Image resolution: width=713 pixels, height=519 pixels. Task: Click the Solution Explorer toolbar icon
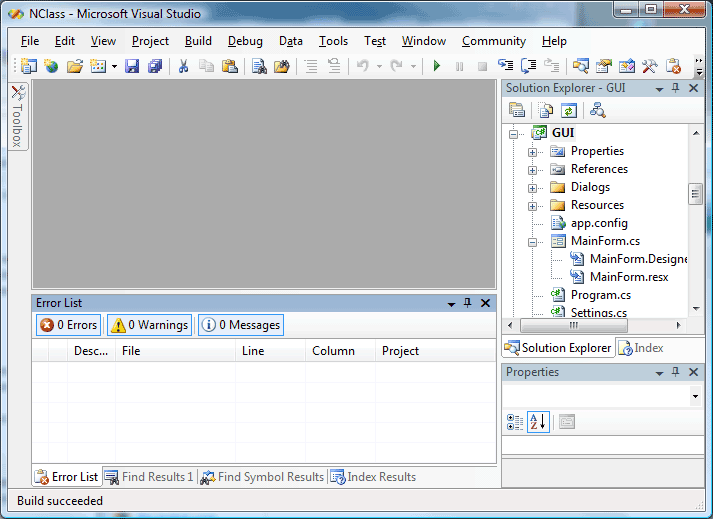point(581,66)
